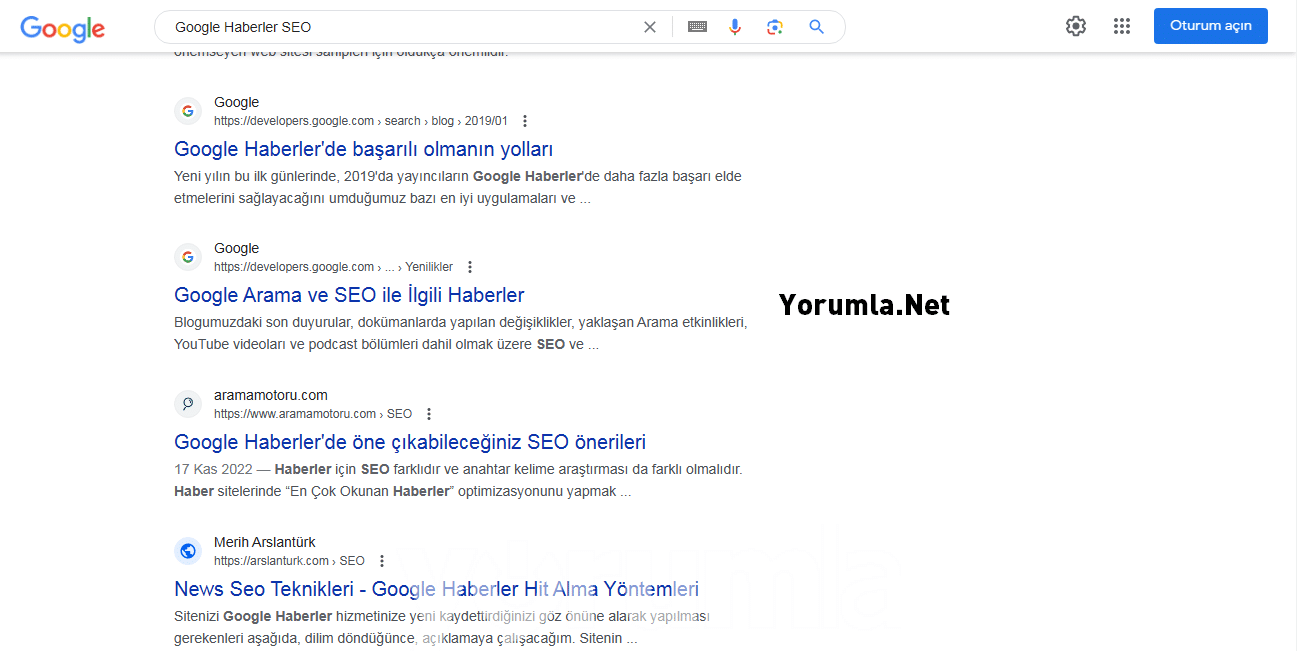Click the www.aramamotoru.com SEO URL
This screenshot has width=1297, height=651.
click(313, 414)
